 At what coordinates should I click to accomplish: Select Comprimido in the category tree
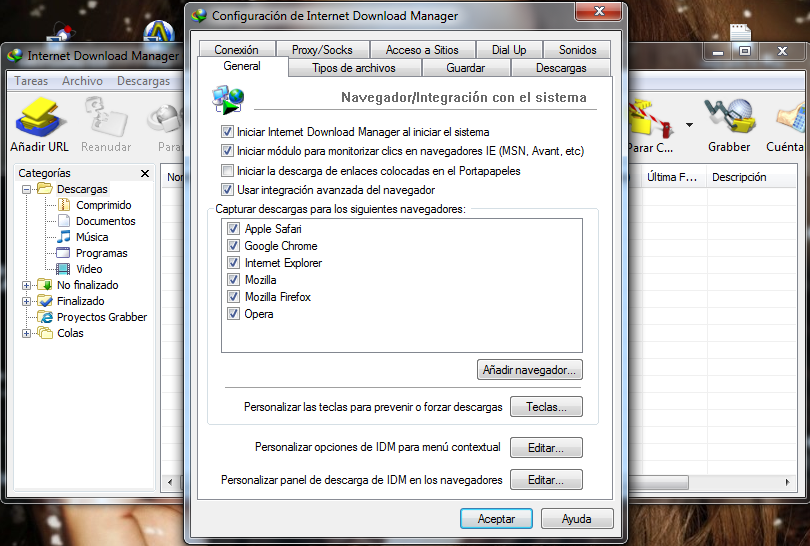pos(103,205)
